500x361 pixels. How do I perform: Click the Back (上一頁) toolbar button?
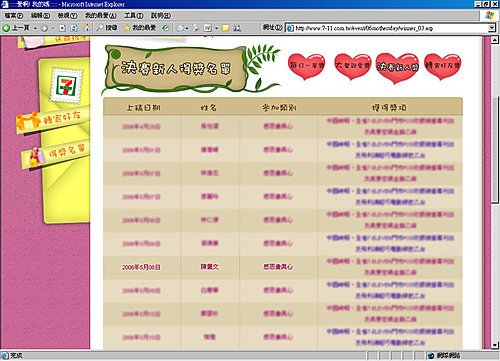(17, 28)
